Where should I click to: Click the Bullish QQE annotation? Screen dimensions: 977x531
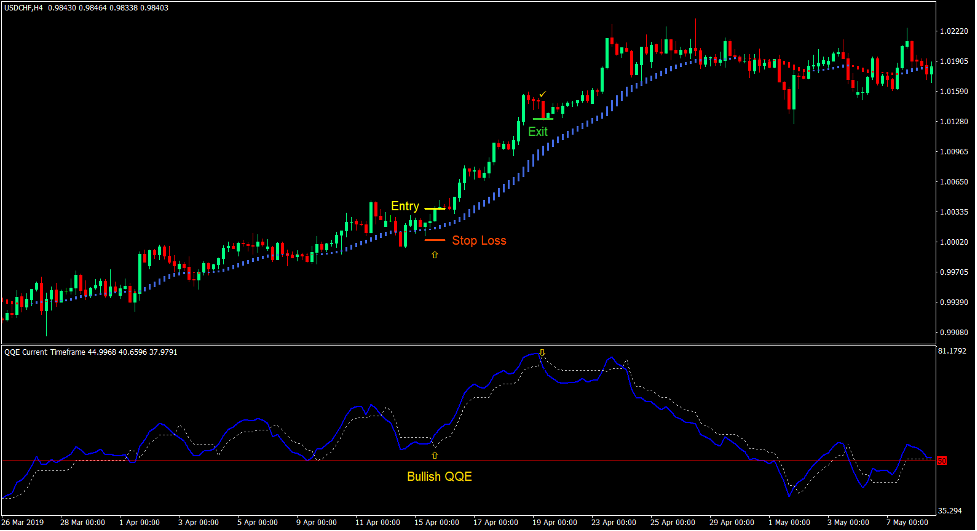pyautogui.click(x=439, y=477)
